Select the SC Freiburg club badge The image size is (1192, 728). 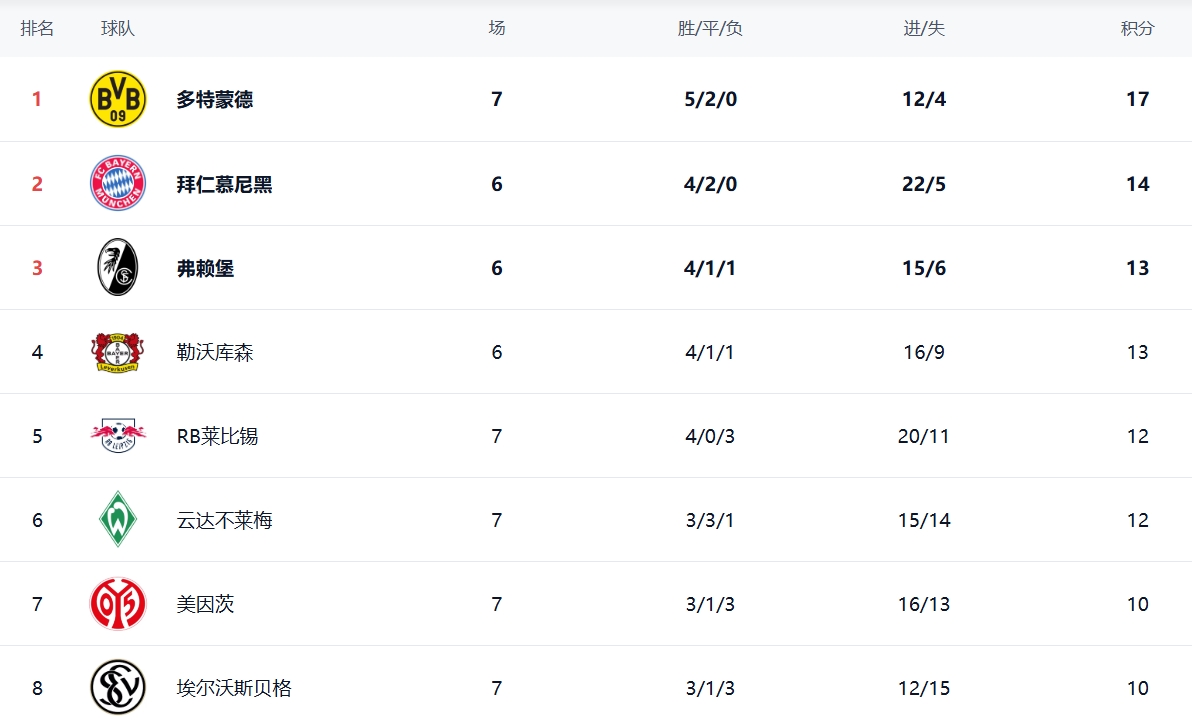pyautogui.click(x=118, y=267)
